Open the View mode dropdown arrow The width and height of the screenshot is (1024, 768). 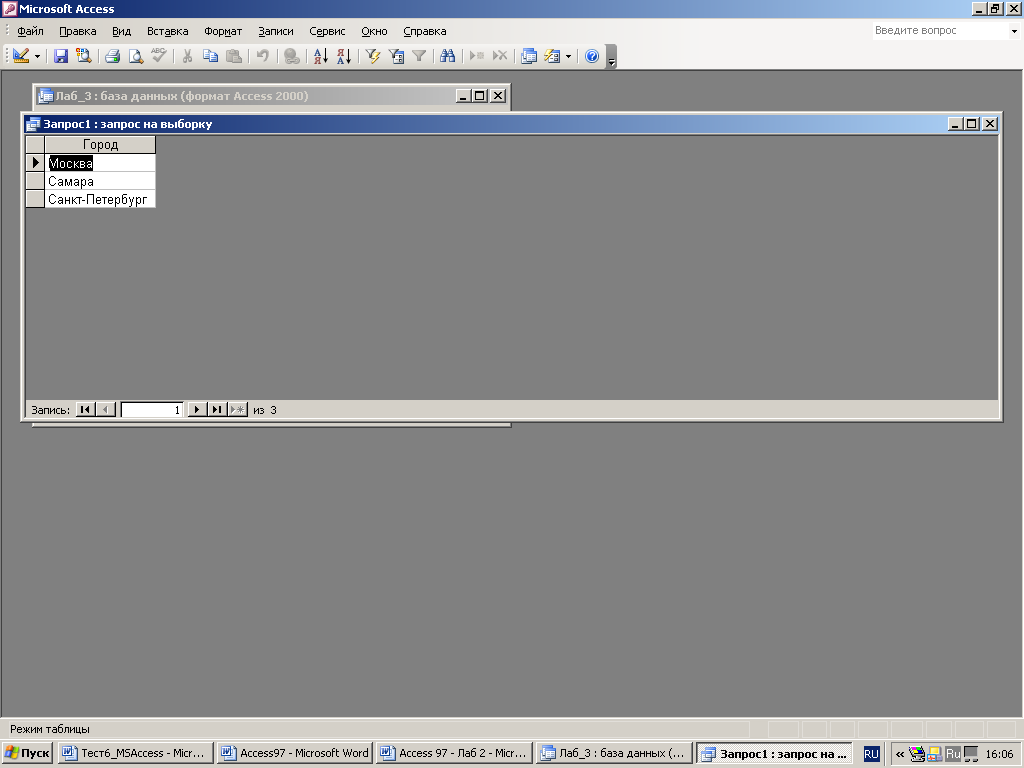click(37, 57)
